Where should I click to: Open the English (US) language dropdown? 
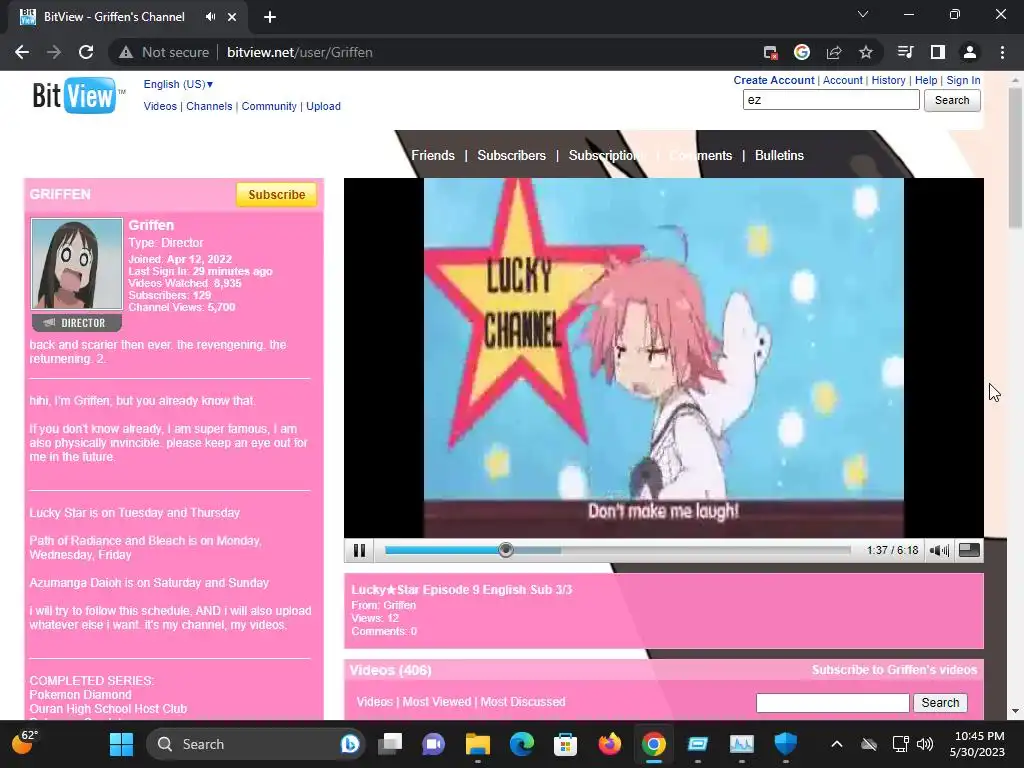point(178,84)
